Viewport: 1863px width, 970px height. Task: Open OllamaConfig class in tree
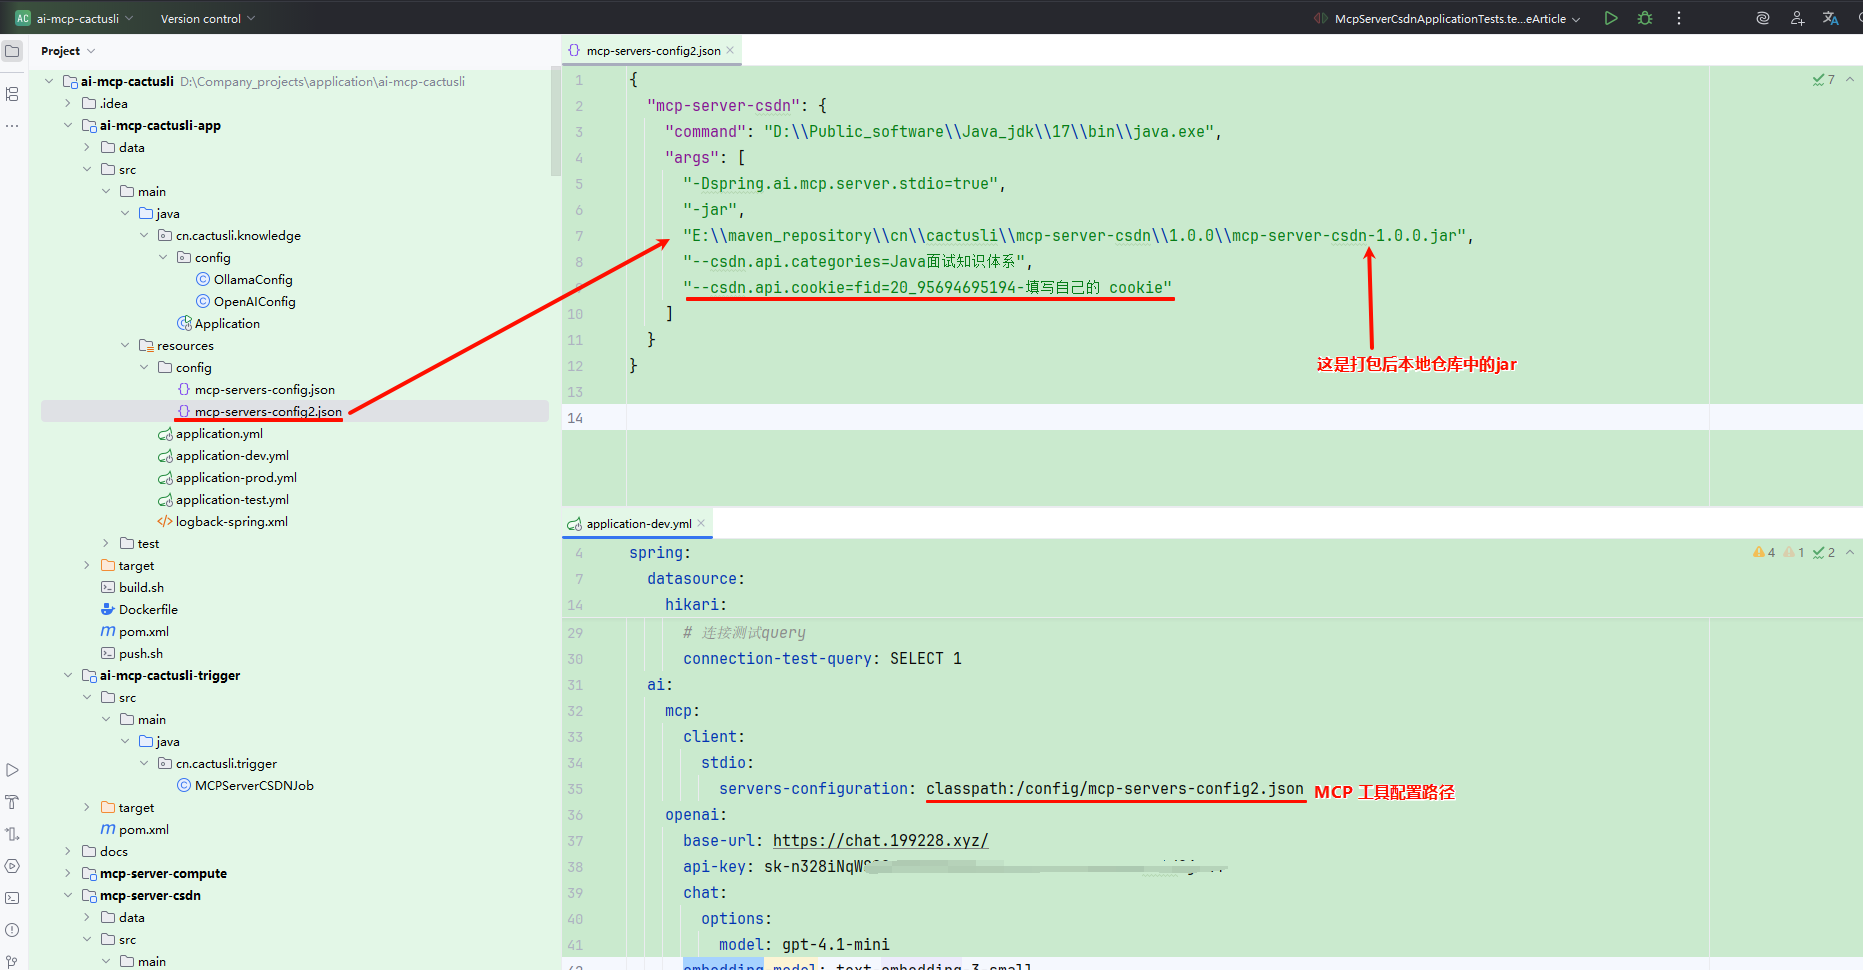coord(253,280)
